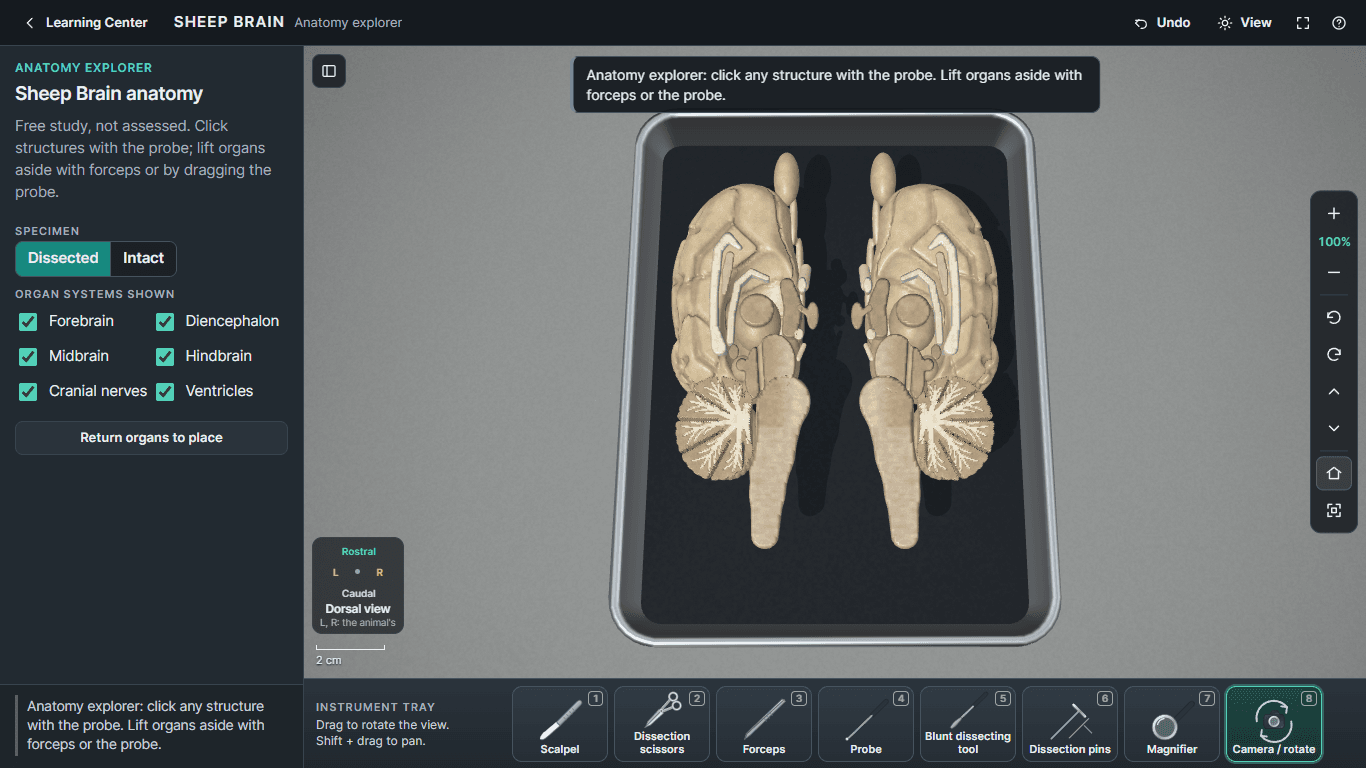Image resolution: width=1366 pixels, height=768 pixels.
Task: Click the 100% zoom level text
Action: point(1334,242)
